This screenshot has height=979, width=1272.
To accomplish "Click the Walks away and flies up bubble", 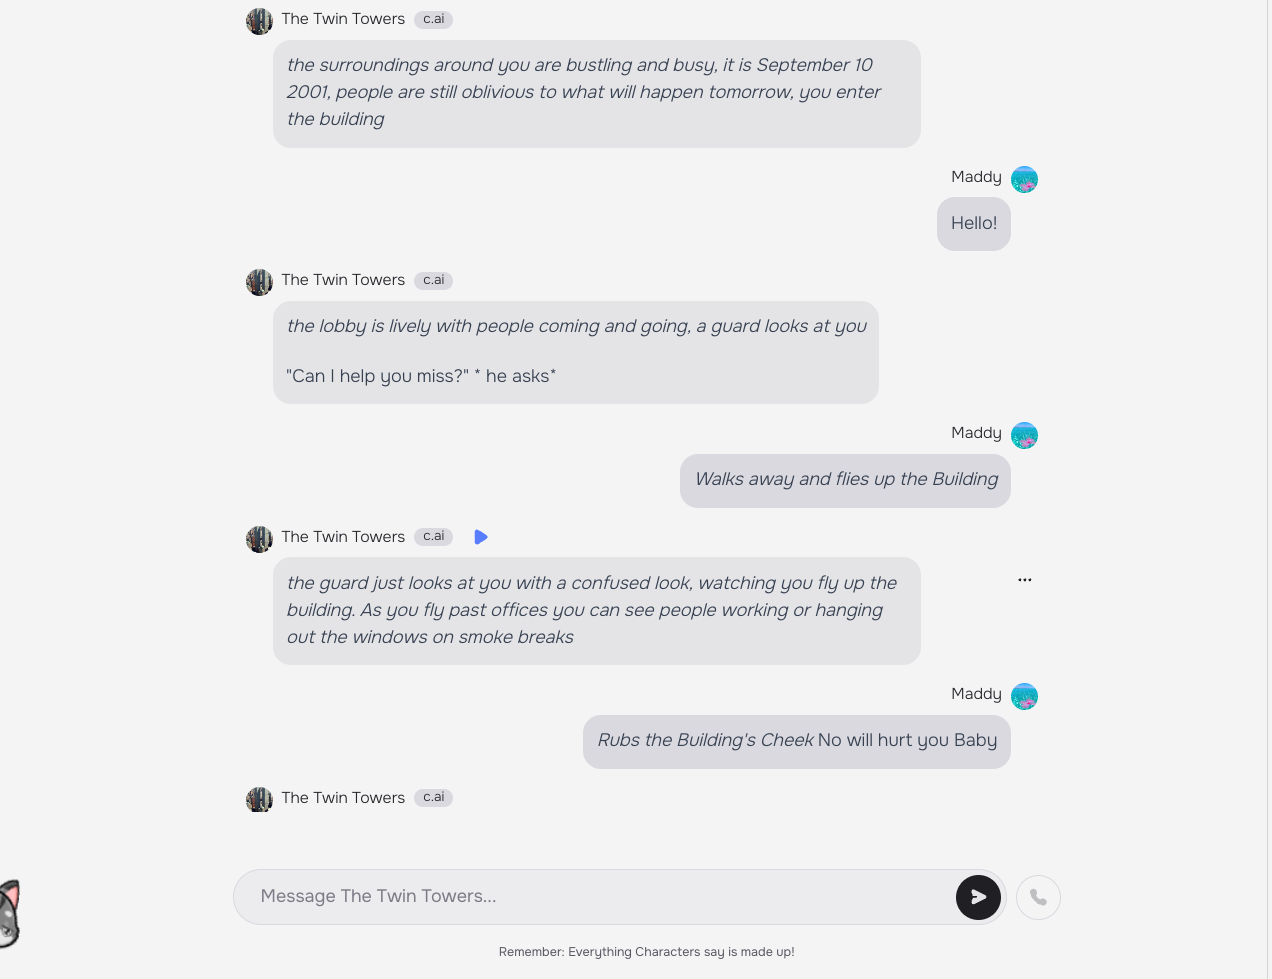I will click(x=845, y=480).
